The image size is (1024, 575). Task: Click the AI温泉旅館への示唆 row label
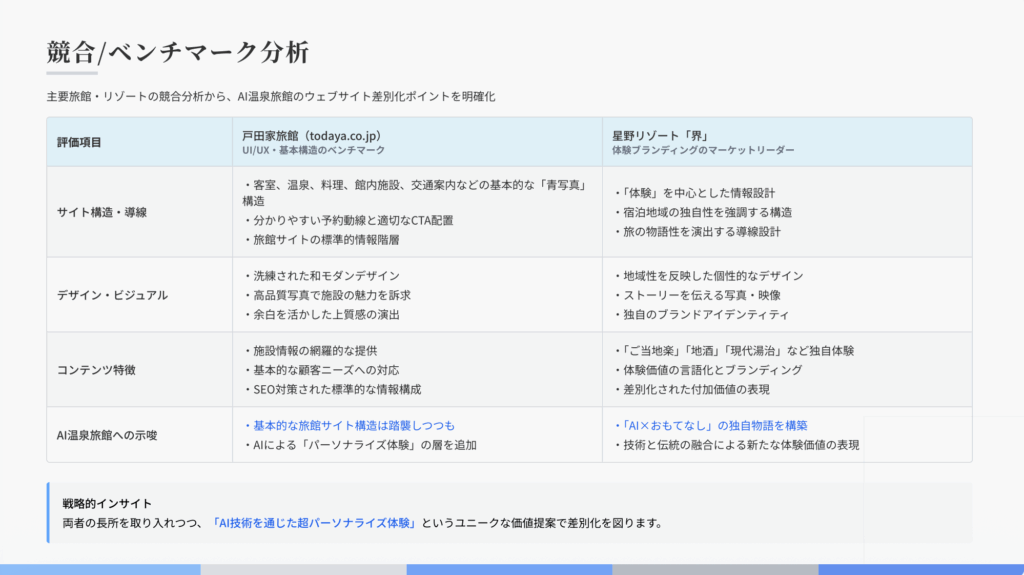pyautogui.click(x=106, y=434)
